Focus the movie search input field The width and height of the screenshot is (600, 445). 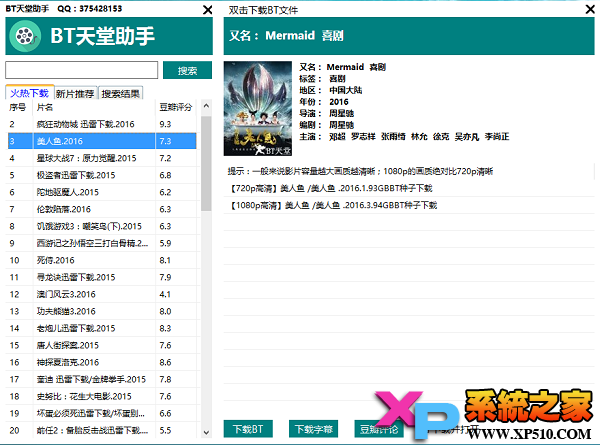[82, 70]
